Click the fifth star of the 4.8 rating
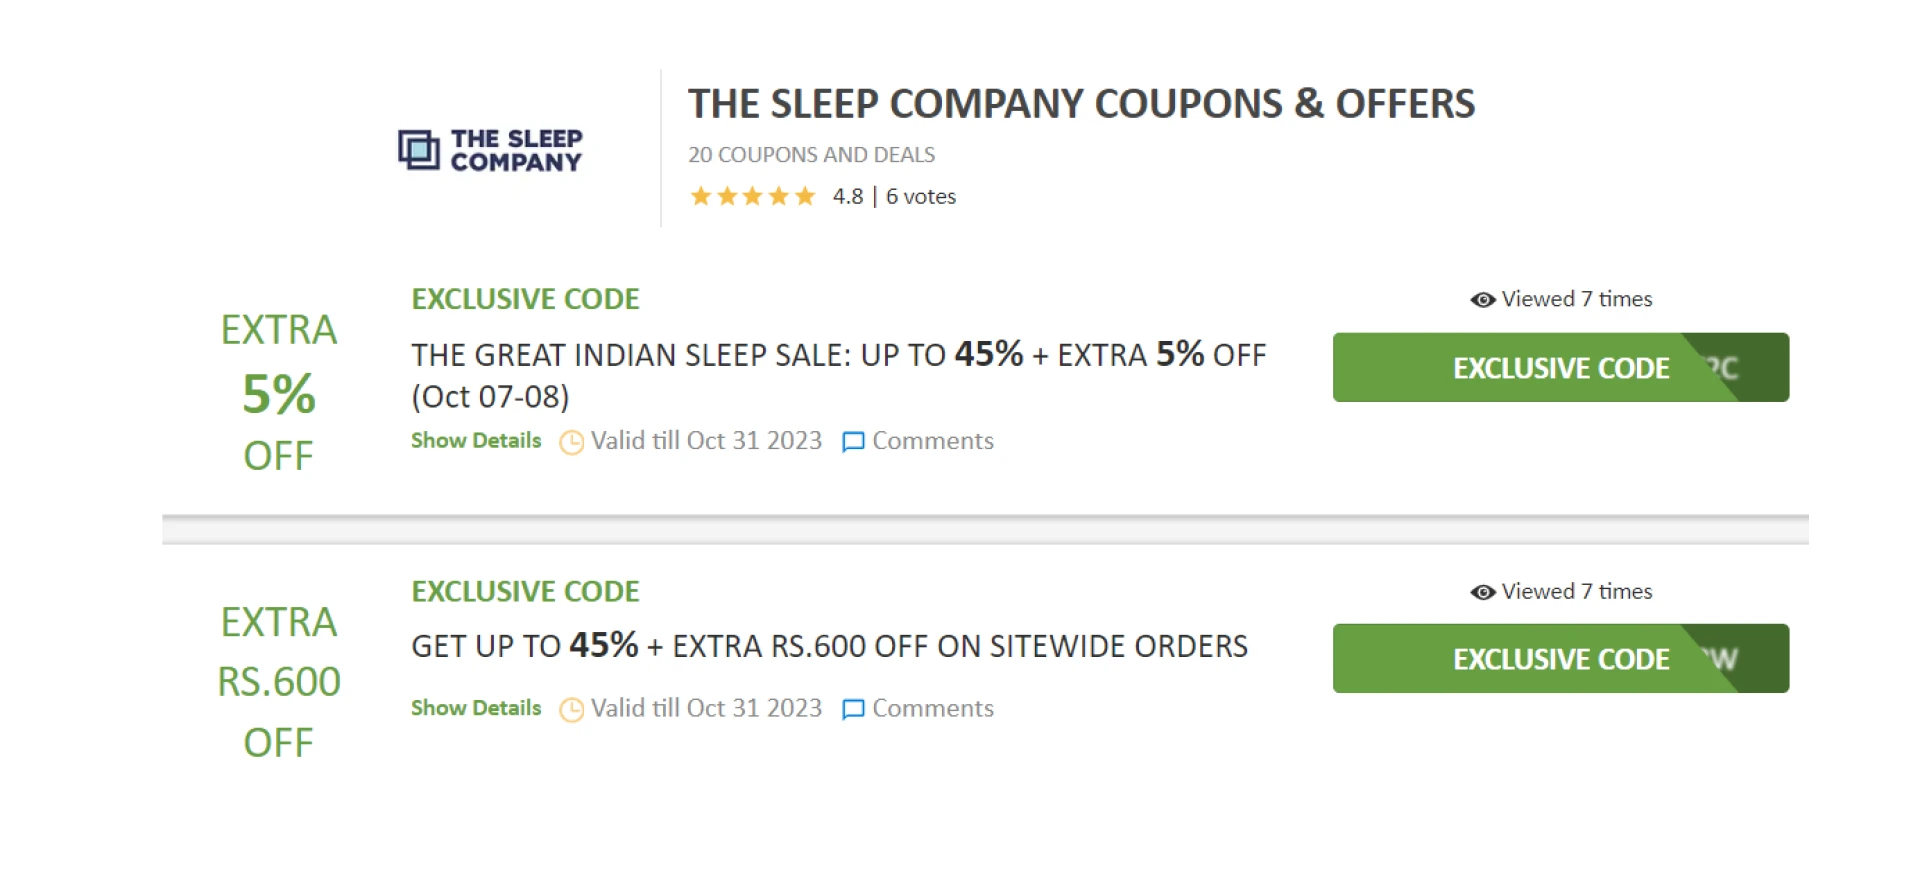1920x876 pixels. 804,196
